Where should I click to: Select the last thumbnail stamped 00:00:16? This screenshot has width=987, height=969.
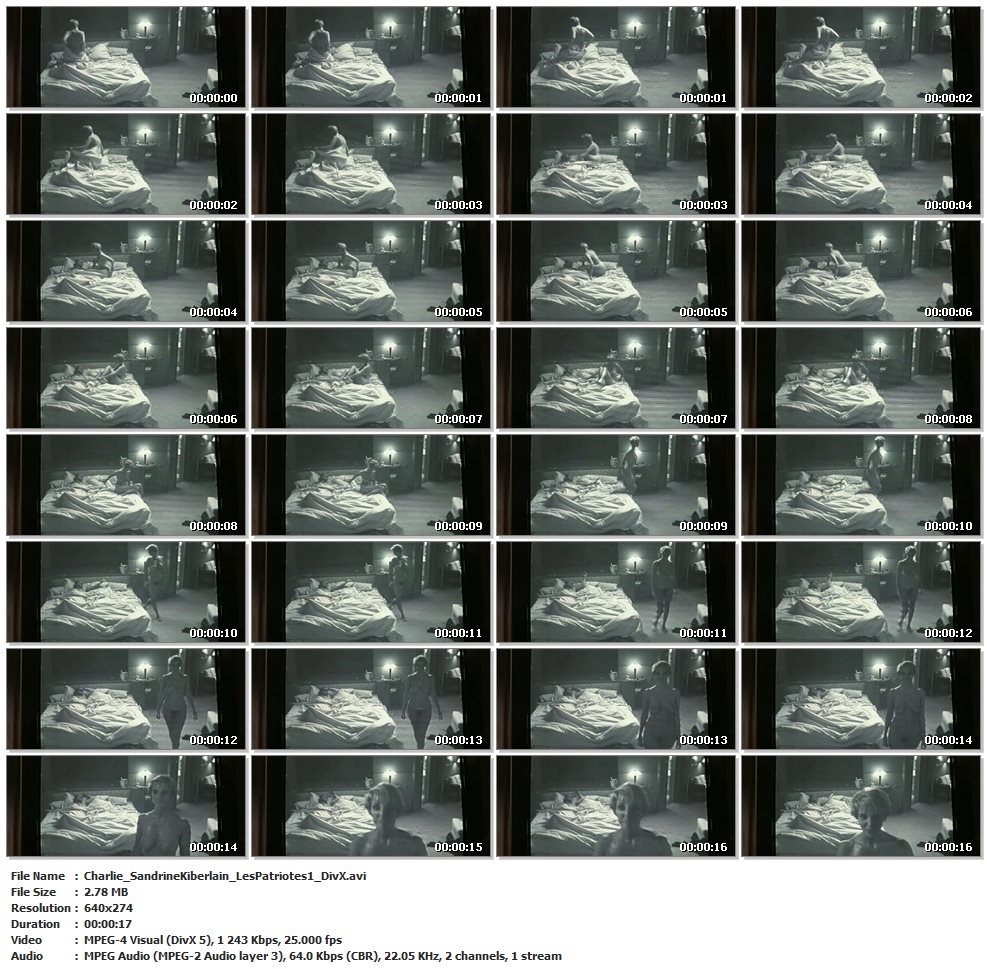coord(861,807)
